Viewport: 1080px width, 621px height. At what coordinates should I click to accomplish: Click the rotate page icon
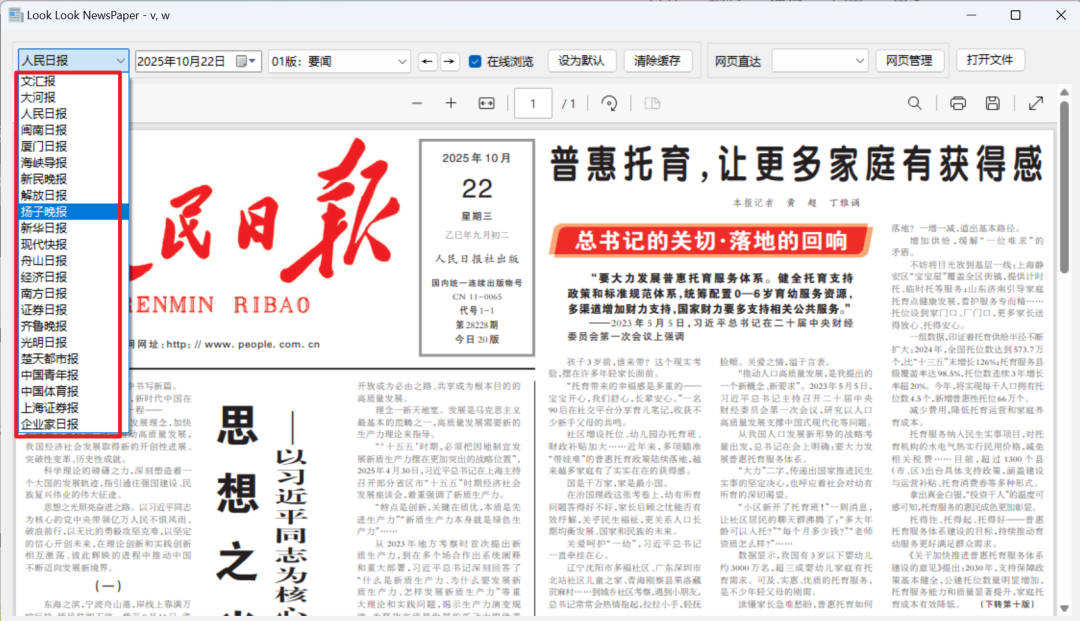(609, 102)
